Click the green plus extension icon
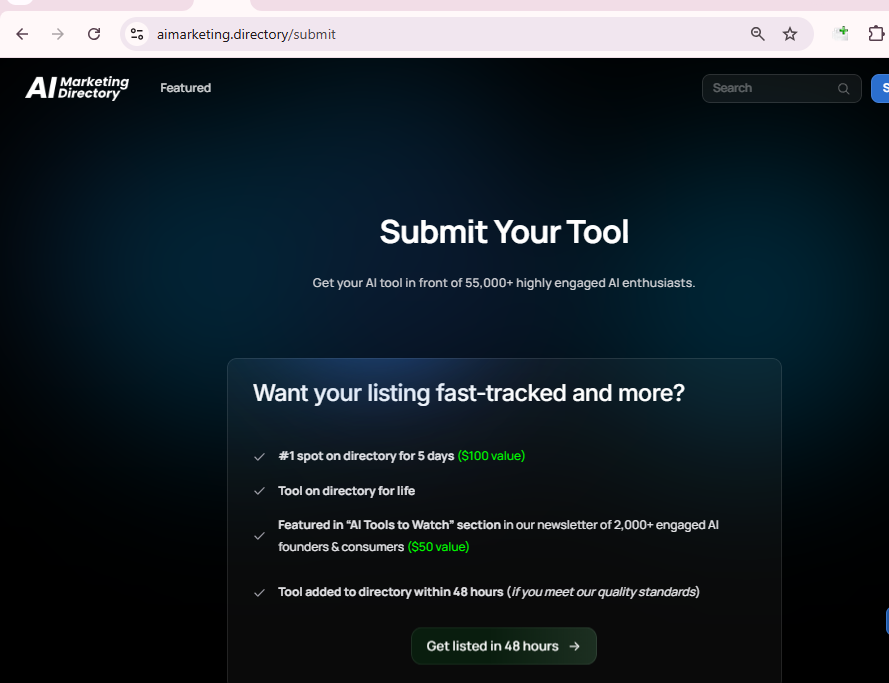 (x=842, y=33)
